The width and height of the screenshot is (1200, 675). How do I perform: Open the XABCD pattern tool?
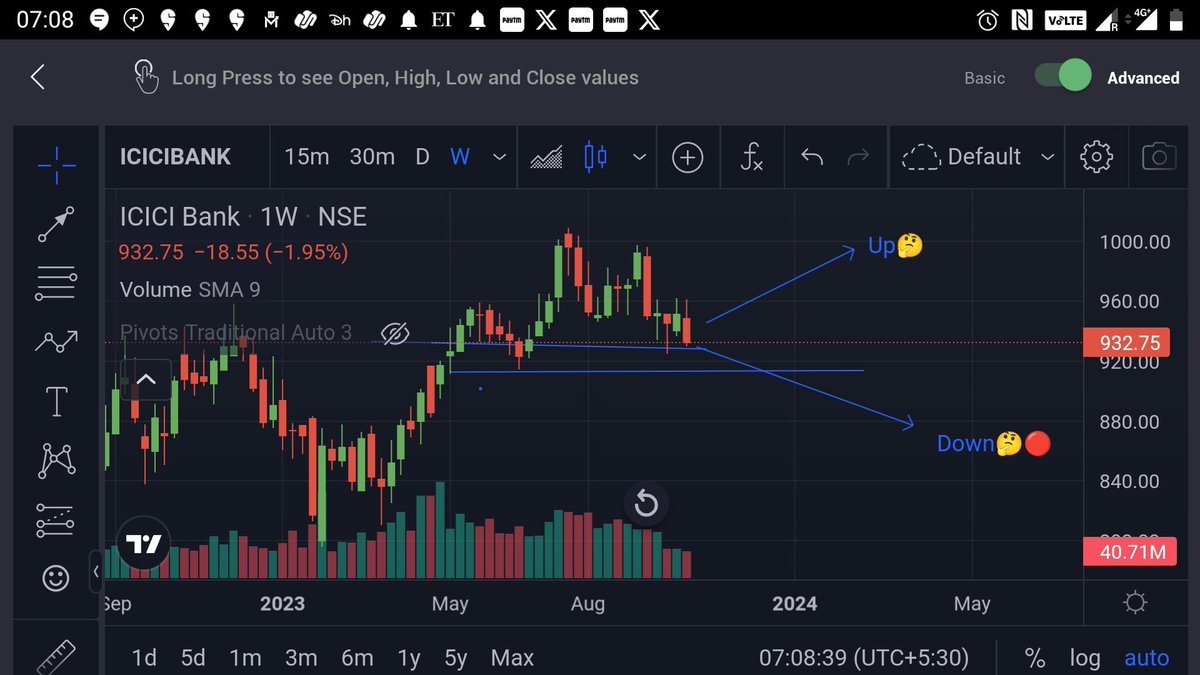pyautogui.click(x=56, y=461)
